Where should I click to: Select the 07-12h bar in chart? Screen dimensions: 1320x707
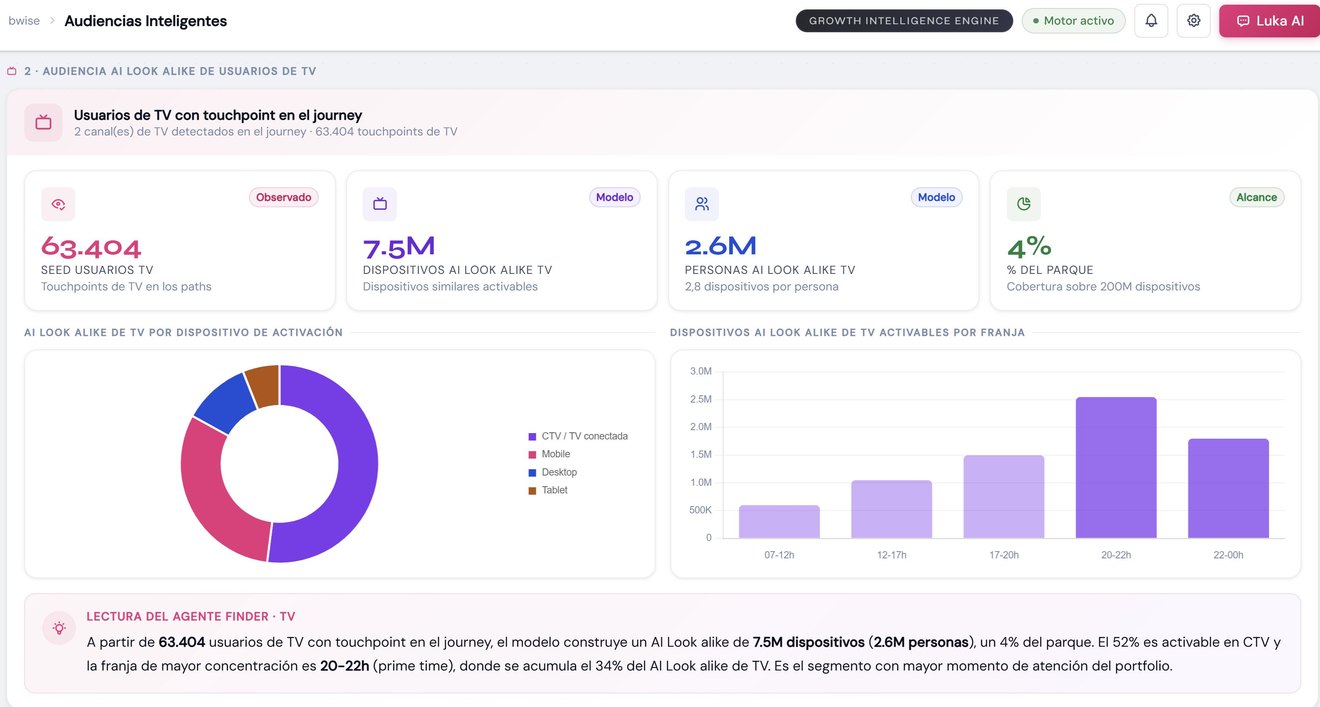(x=779, y=521)
